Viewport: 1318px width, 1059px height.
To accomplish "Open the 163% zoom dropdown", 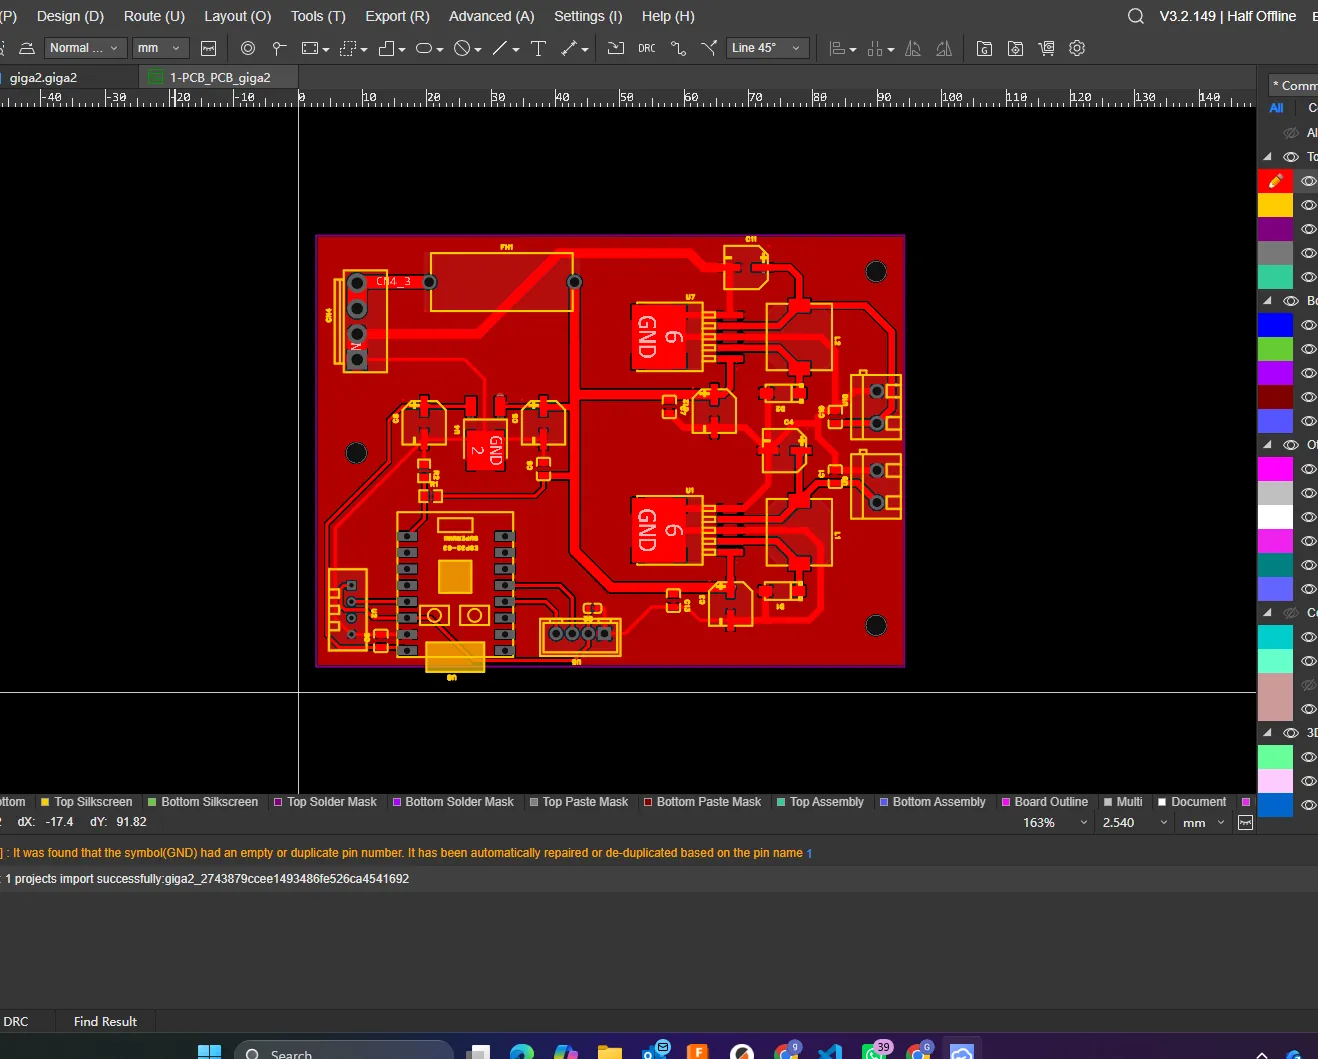I will 1054,823.
